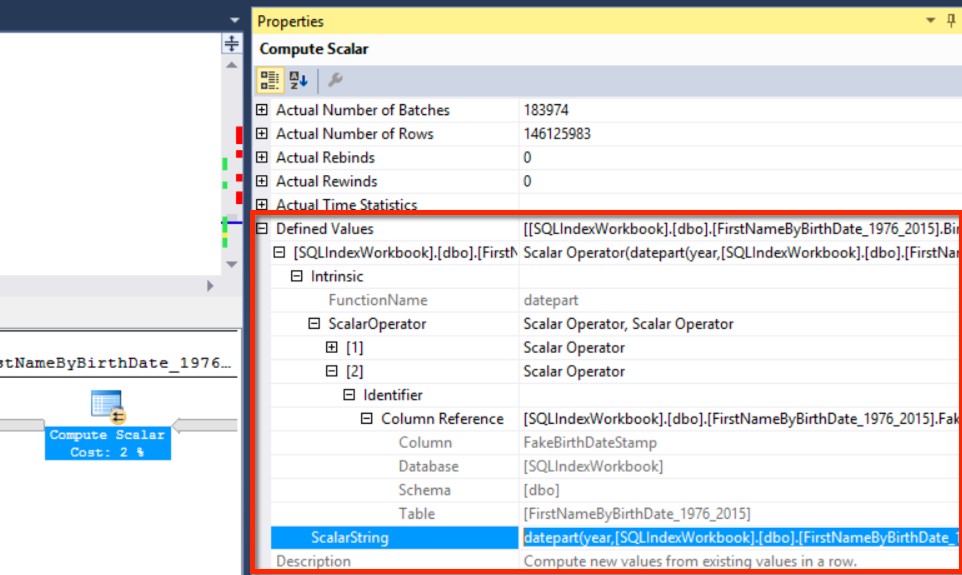Expand Actual Number of Rows
The image size is (962, 575).
[x=262, y=133]
